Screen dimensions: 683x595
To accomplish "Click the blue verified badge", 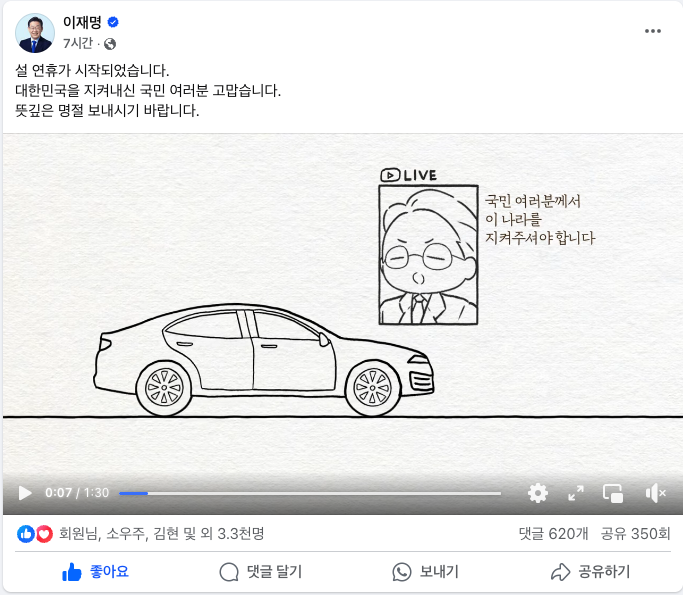I will pyautogui.click(x=113, y=22).
